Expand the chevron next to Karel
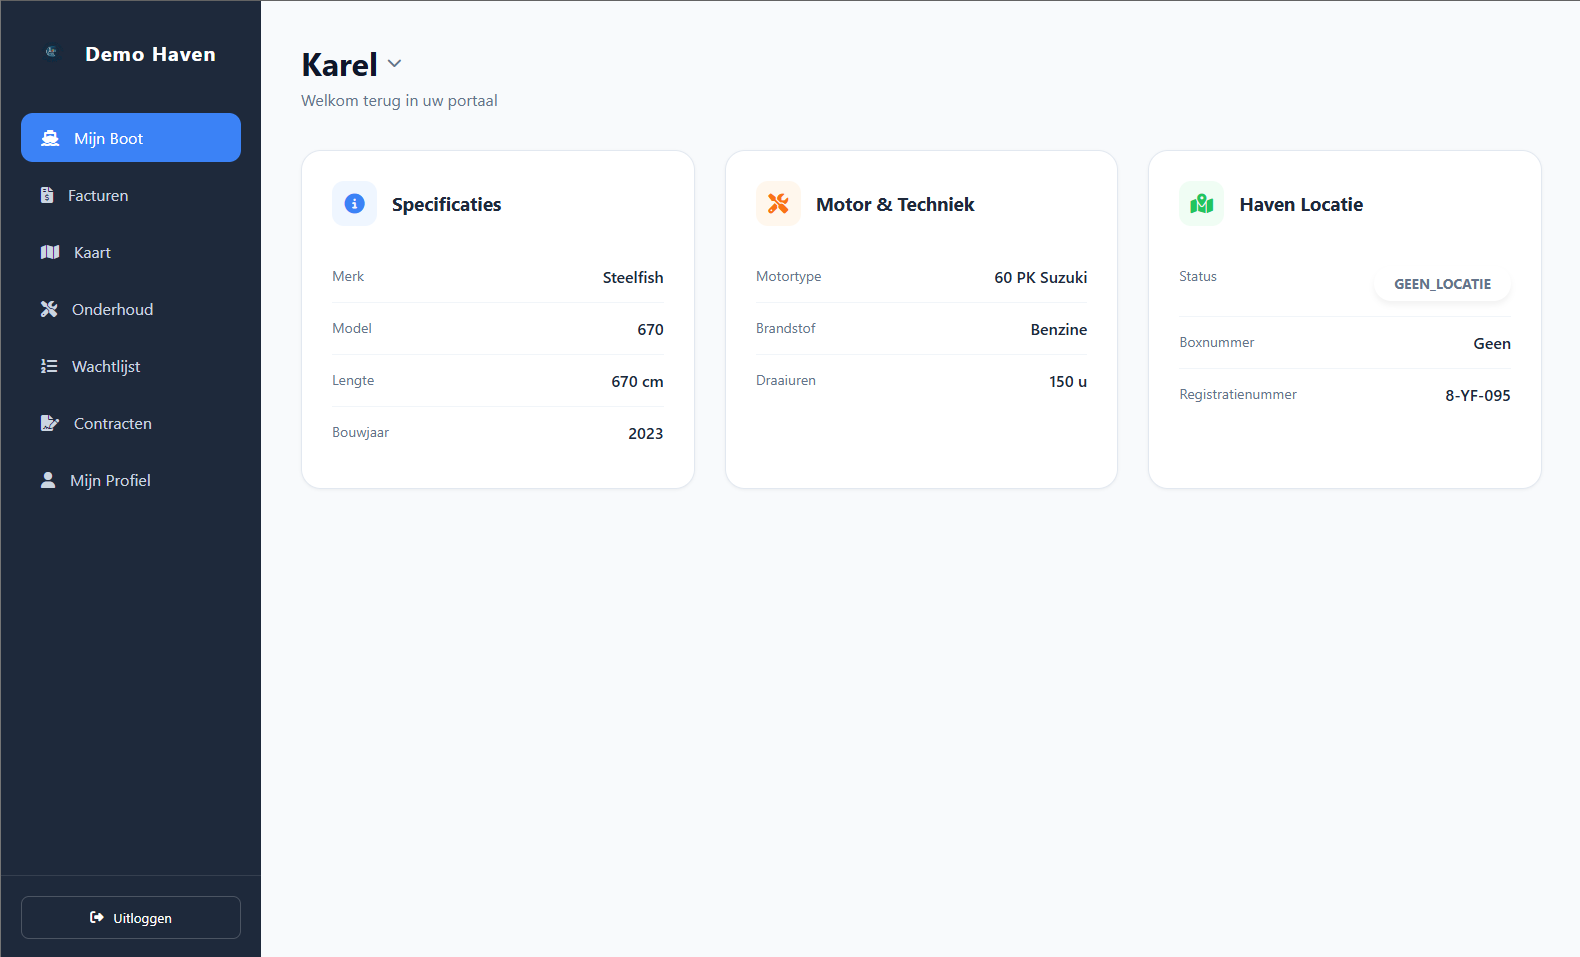The height and width of the screenshot is (957, 1580). tap(395, 63)
